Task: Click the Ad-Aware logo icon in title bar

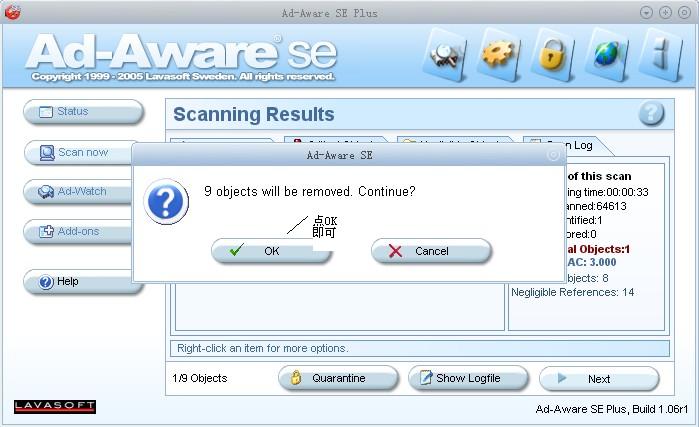Action: pos(12,12)
